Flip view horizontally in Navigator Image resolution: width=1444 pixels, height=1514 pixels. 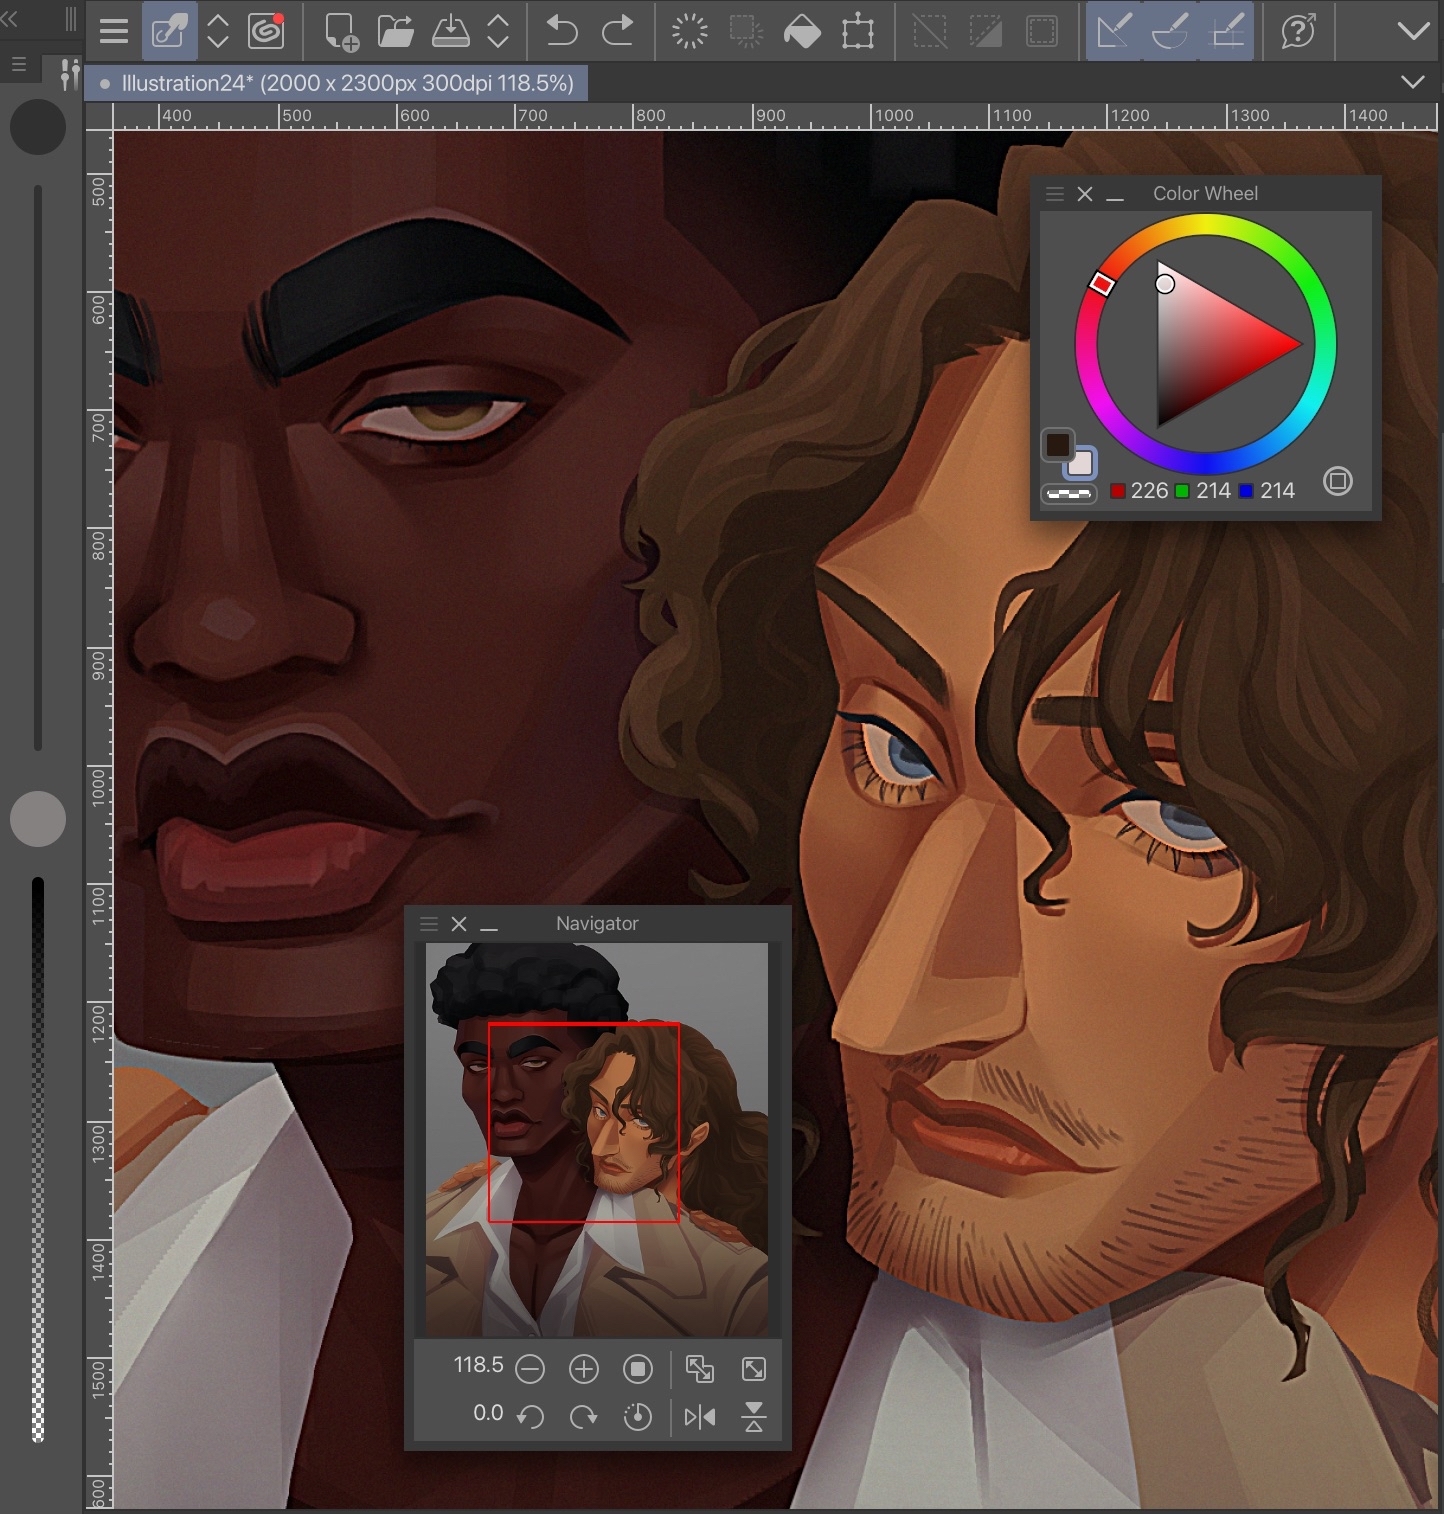pos(700,1416)
